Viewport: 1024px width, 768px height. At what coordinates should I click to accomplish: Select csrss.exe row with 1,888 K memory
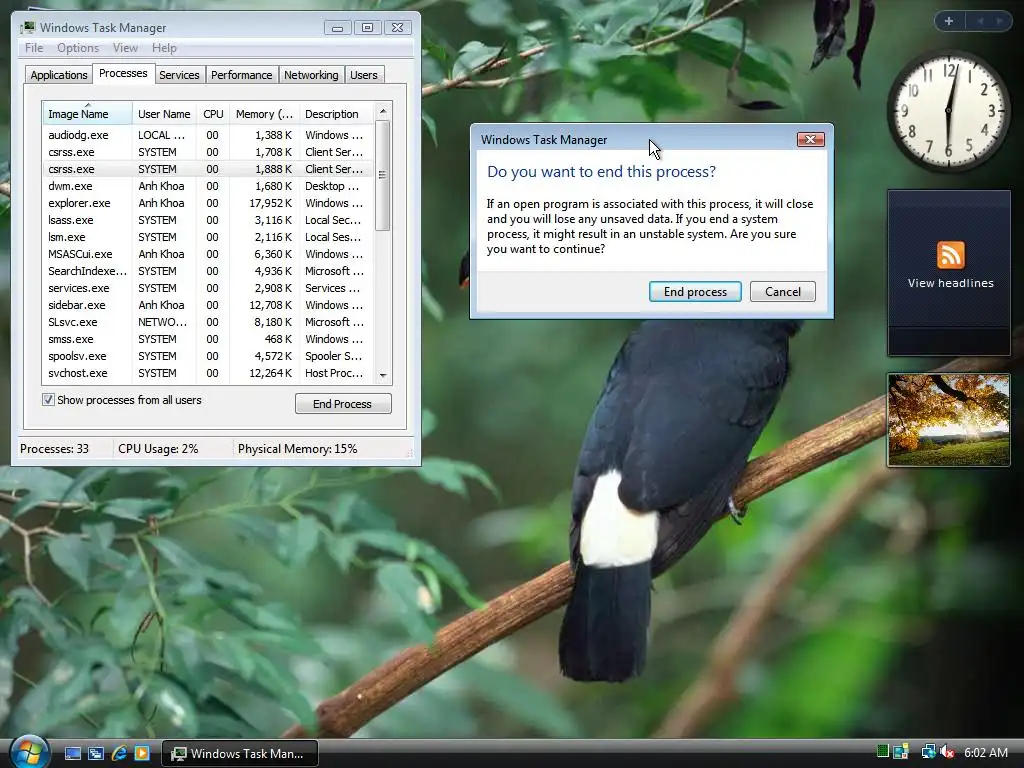tap(208, 169)
